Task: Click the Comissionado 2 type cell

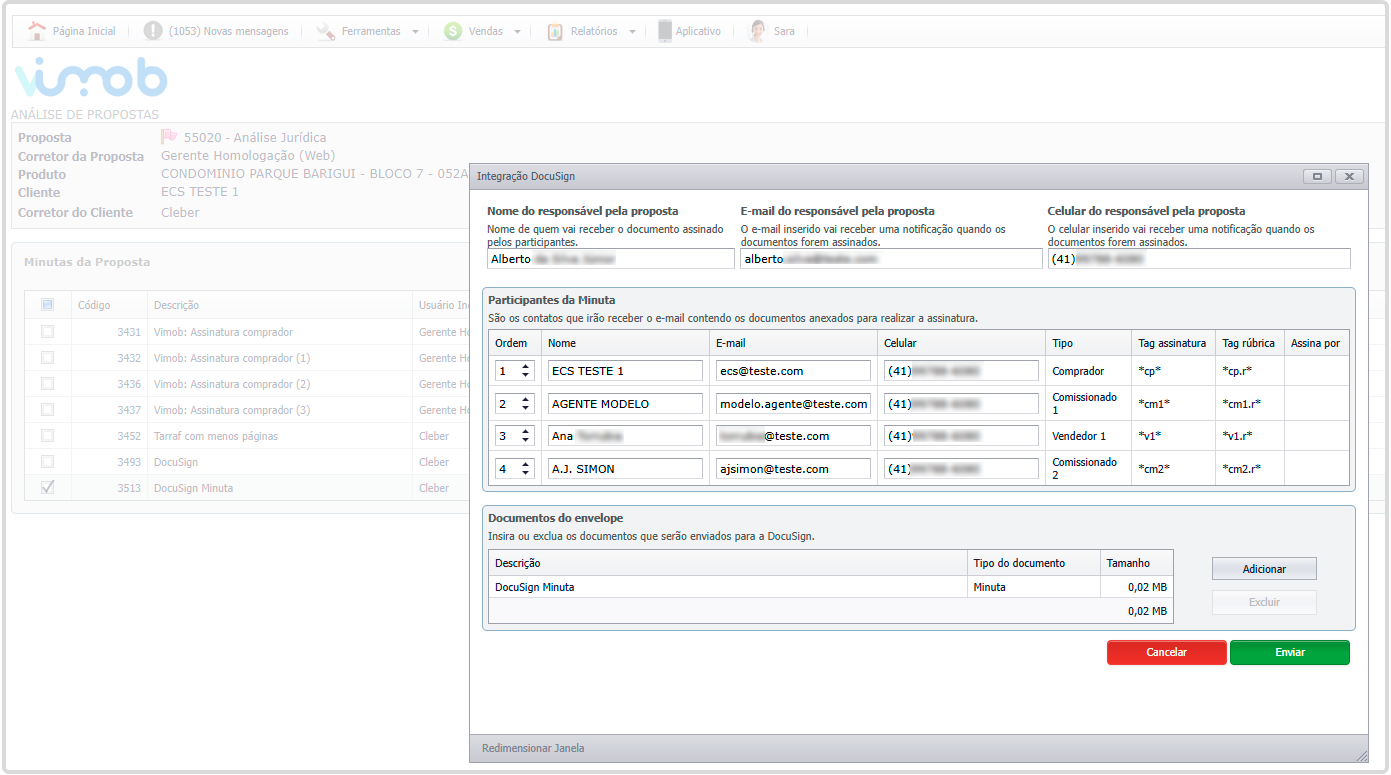Action: pyautogui.click(x=1087, y=469)
